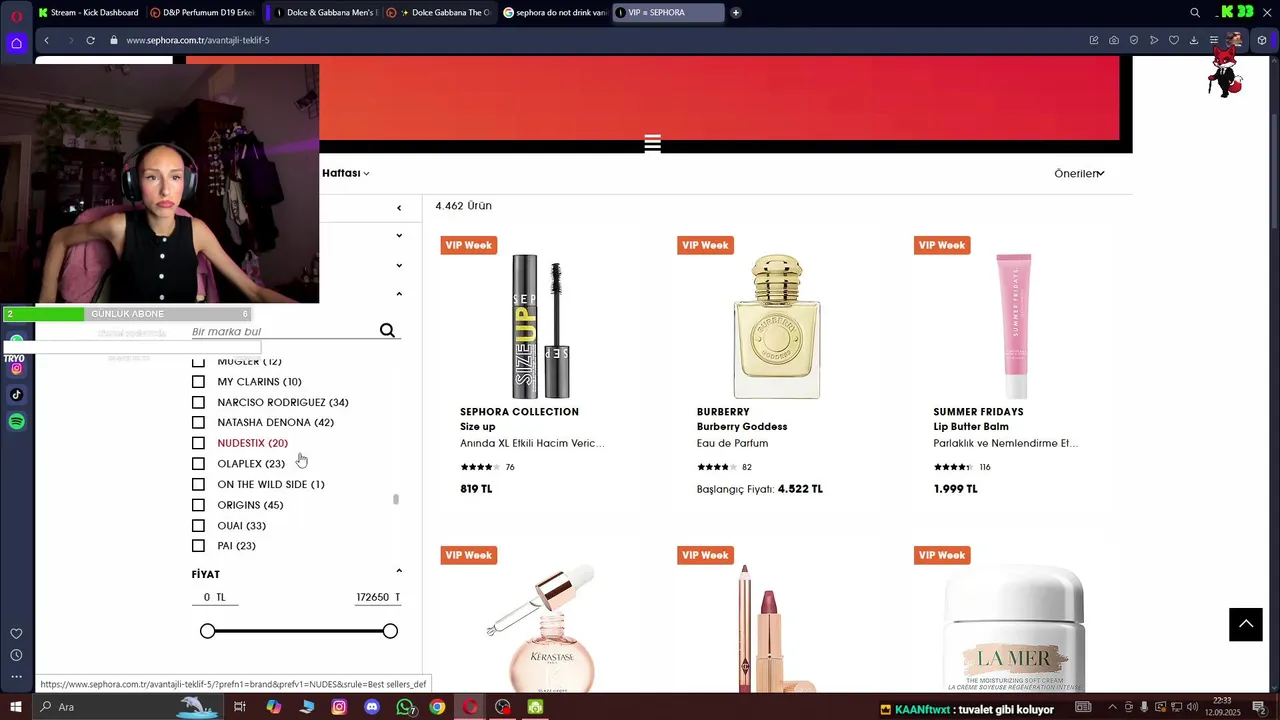Check the NARCISO RODRIGUEZ brand filter
Viewport: 1280px width, 720px height.
[x=198, y=402]
